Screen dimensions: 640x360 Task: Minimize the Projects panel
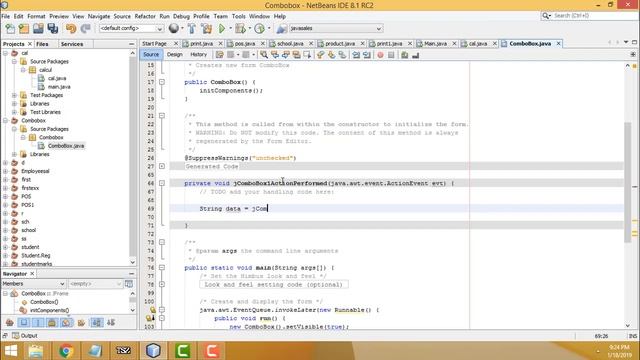[131, 44]
